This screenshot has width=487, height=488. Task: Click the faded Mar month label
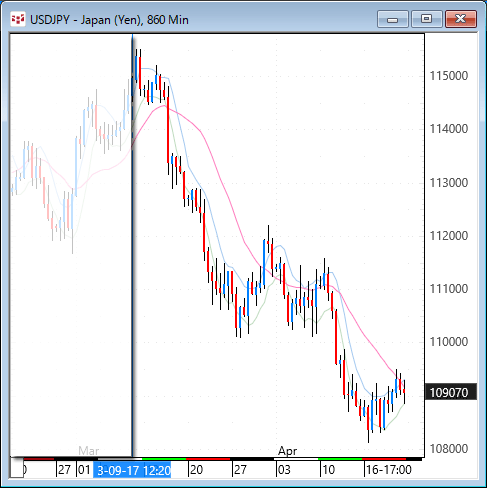click(89, 451)
